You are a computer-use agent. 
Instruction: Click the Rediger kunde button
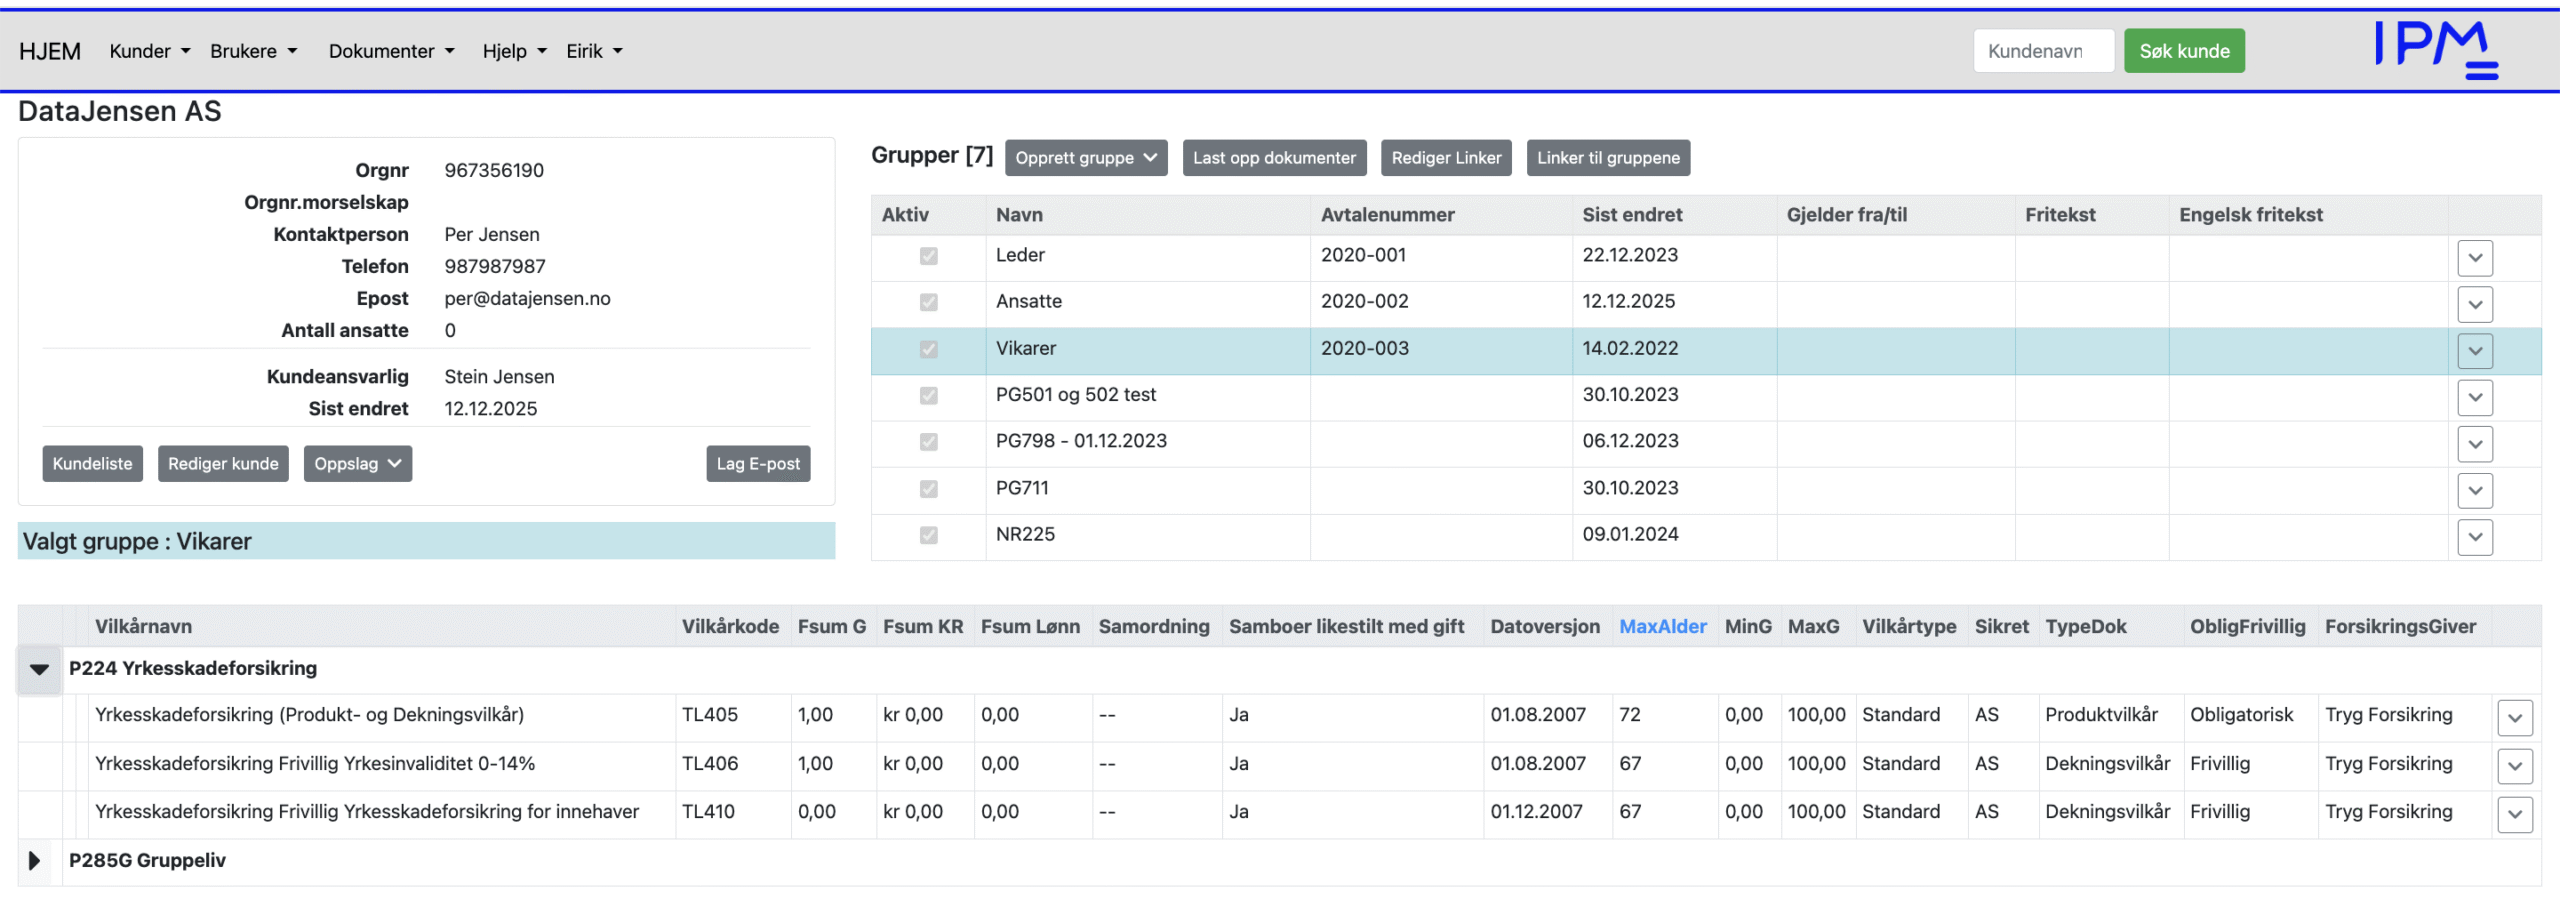pos(223,464)
